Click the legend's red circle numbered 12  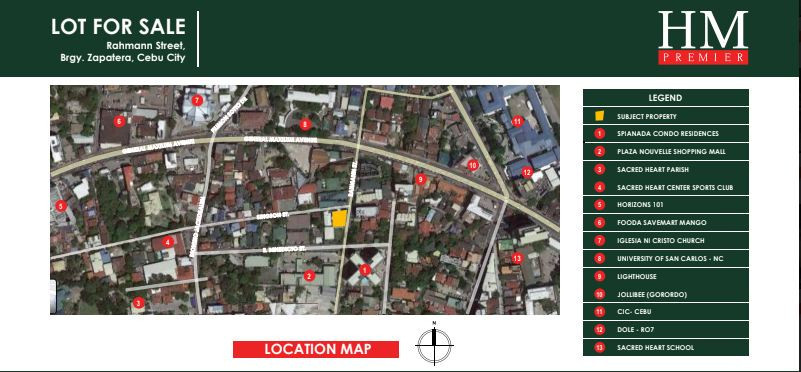[x=599, y=330]
